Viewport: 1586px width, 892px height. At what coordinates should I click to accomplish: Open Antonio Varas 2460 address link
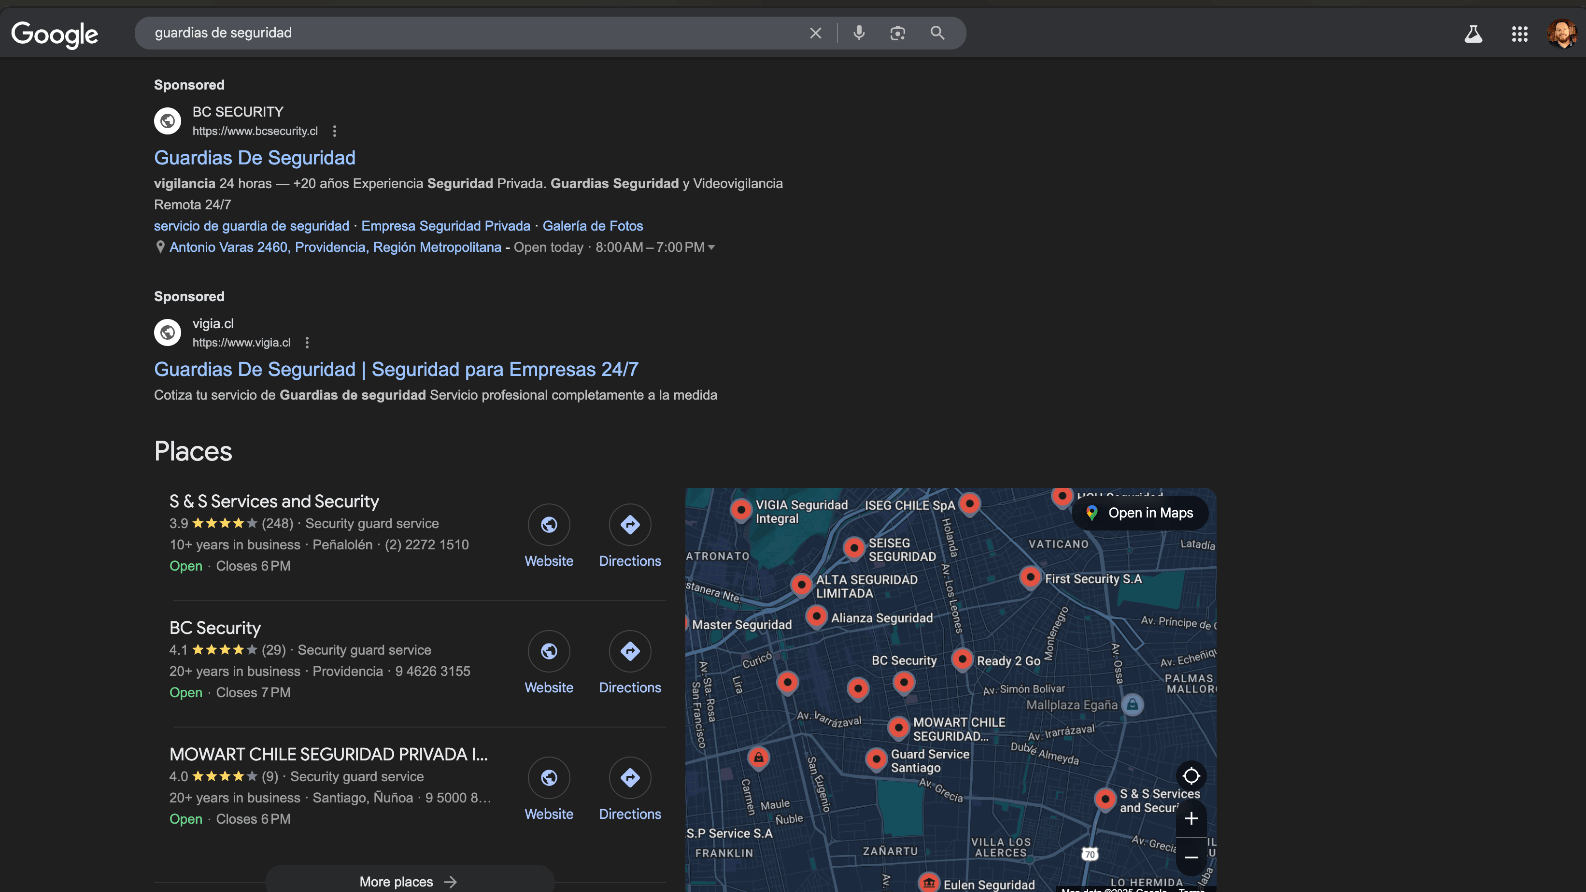335,247
